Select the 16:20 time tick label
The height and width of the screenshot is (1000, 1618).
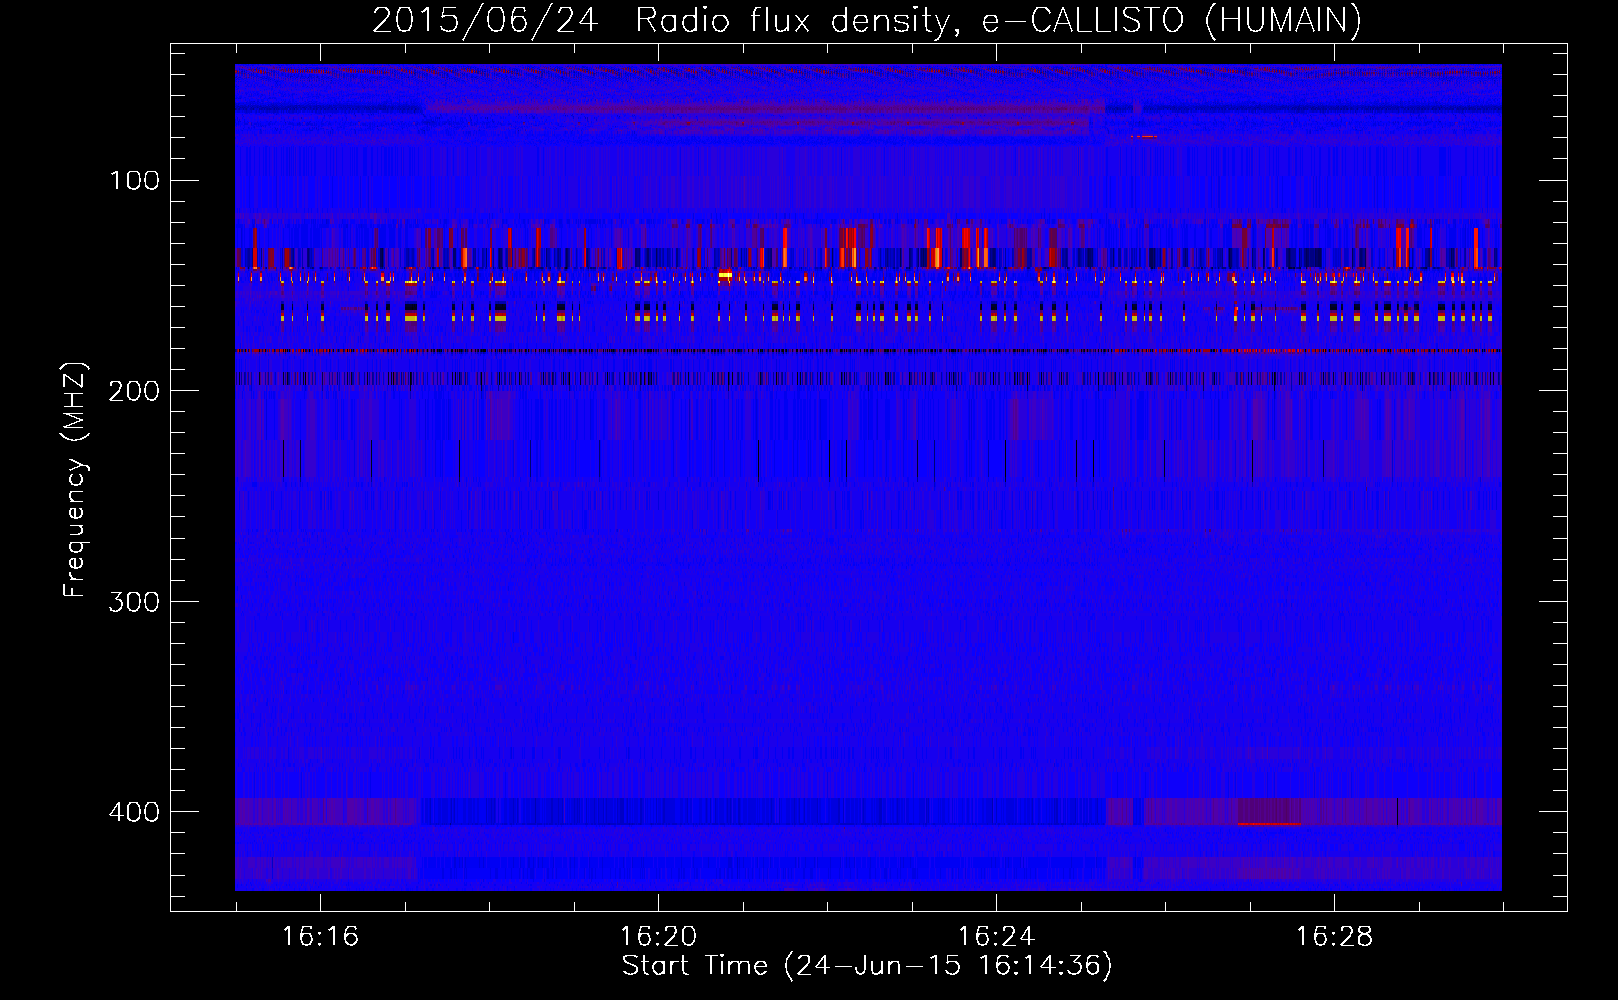click(658, 936)
